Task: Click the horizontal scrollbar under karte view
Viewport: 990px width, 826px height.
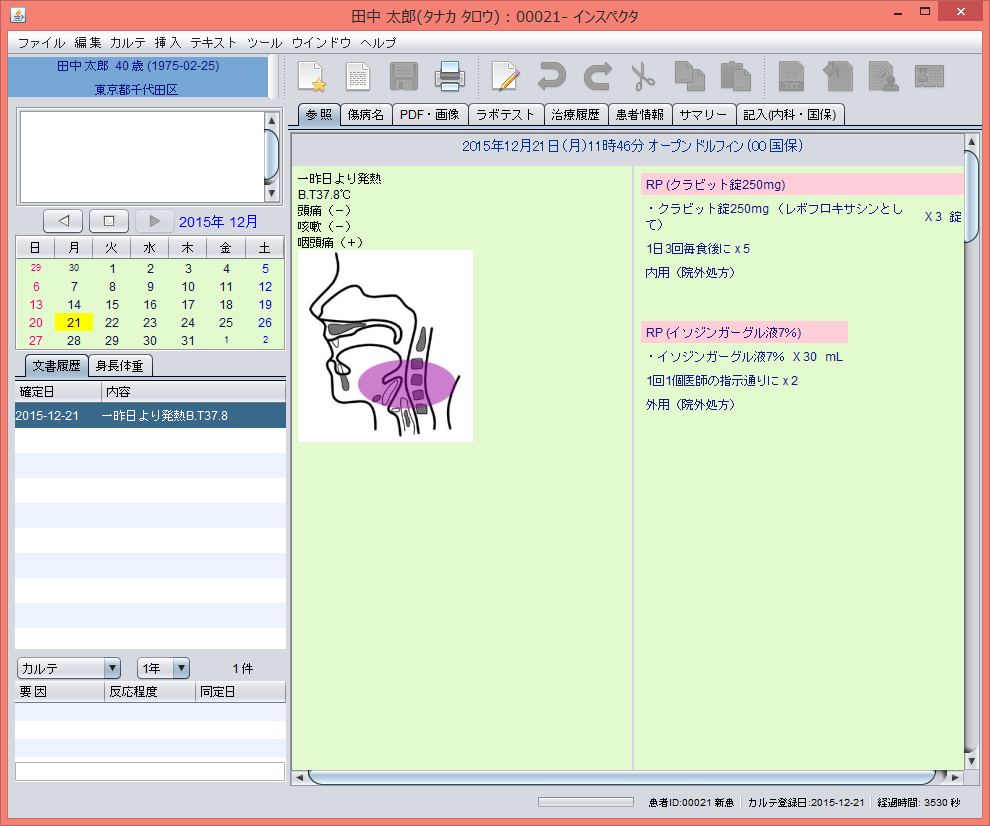Action: point(620,777)
